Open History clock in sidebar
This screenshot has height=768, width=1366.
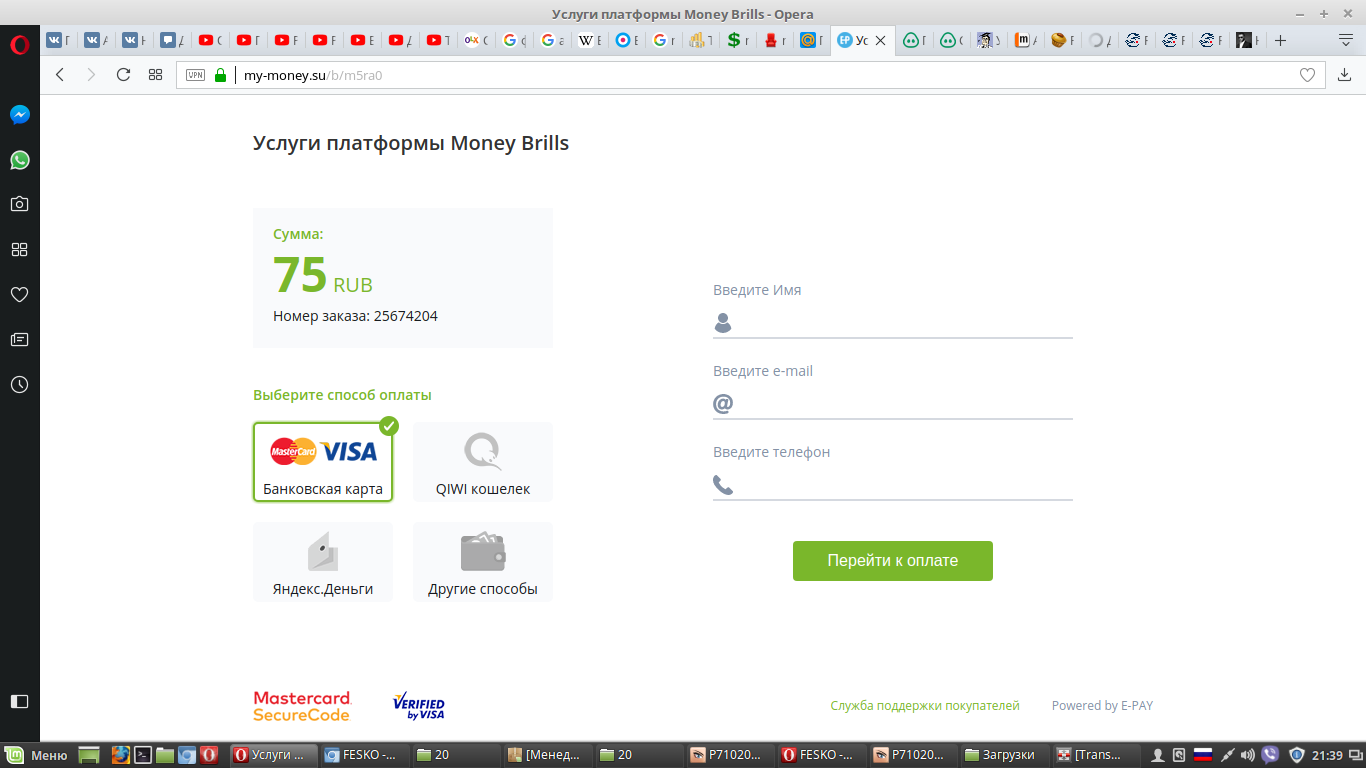point(19,385)
